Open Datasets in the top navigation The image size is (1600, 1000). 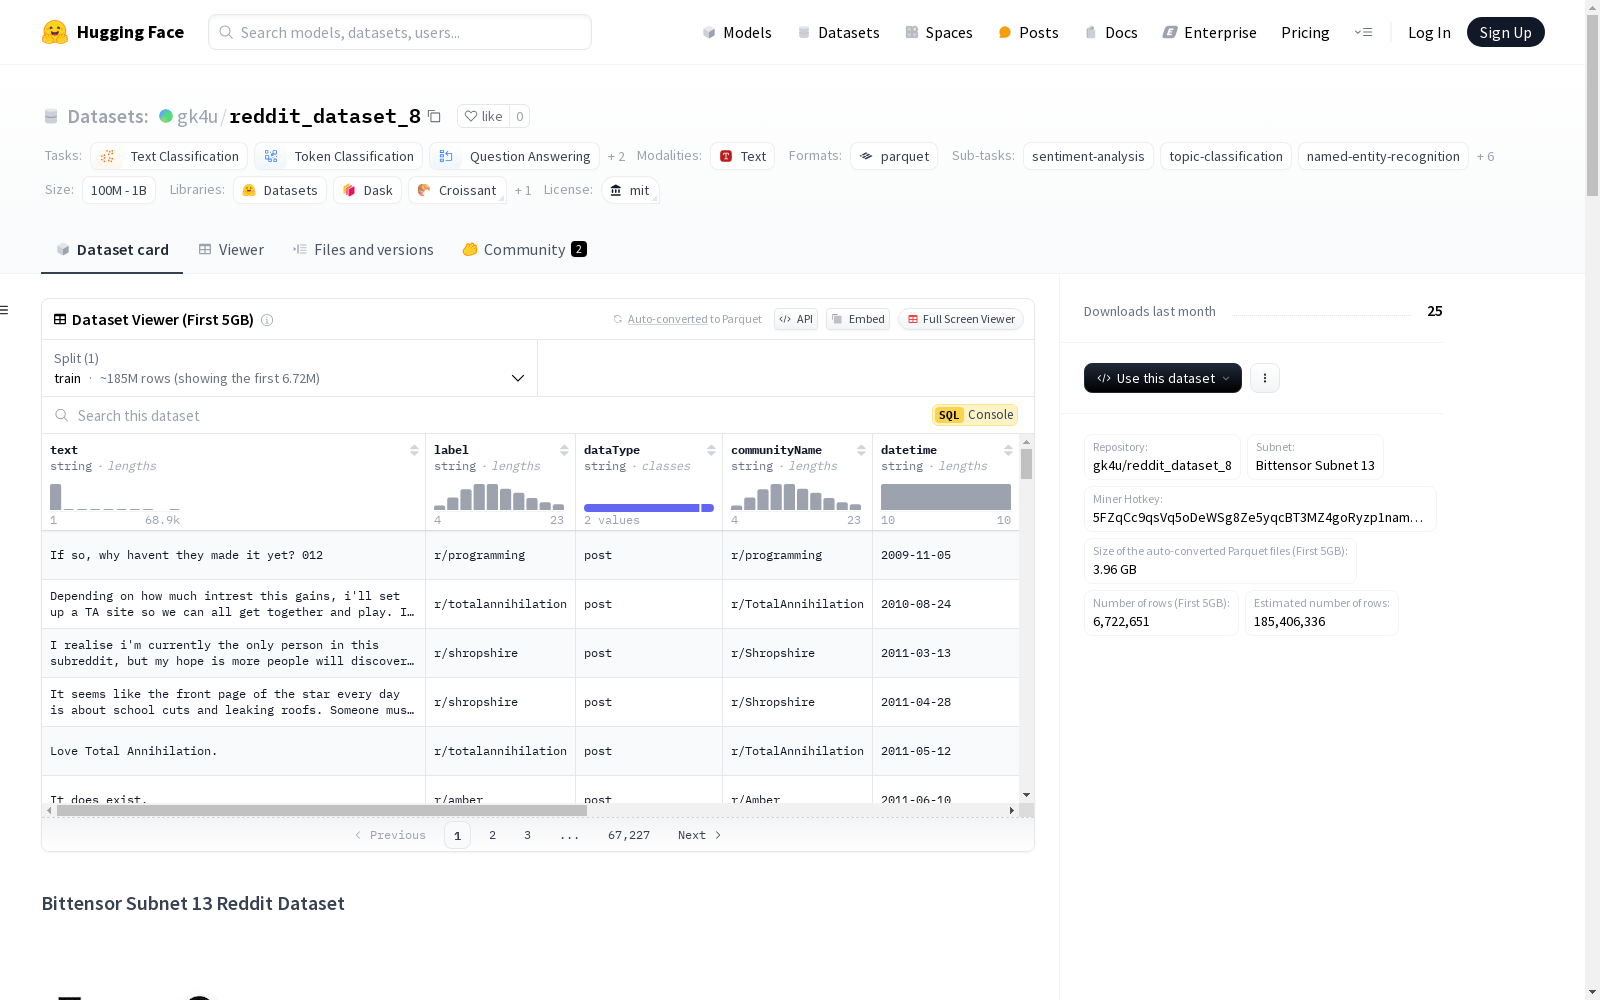pos(838,32)
